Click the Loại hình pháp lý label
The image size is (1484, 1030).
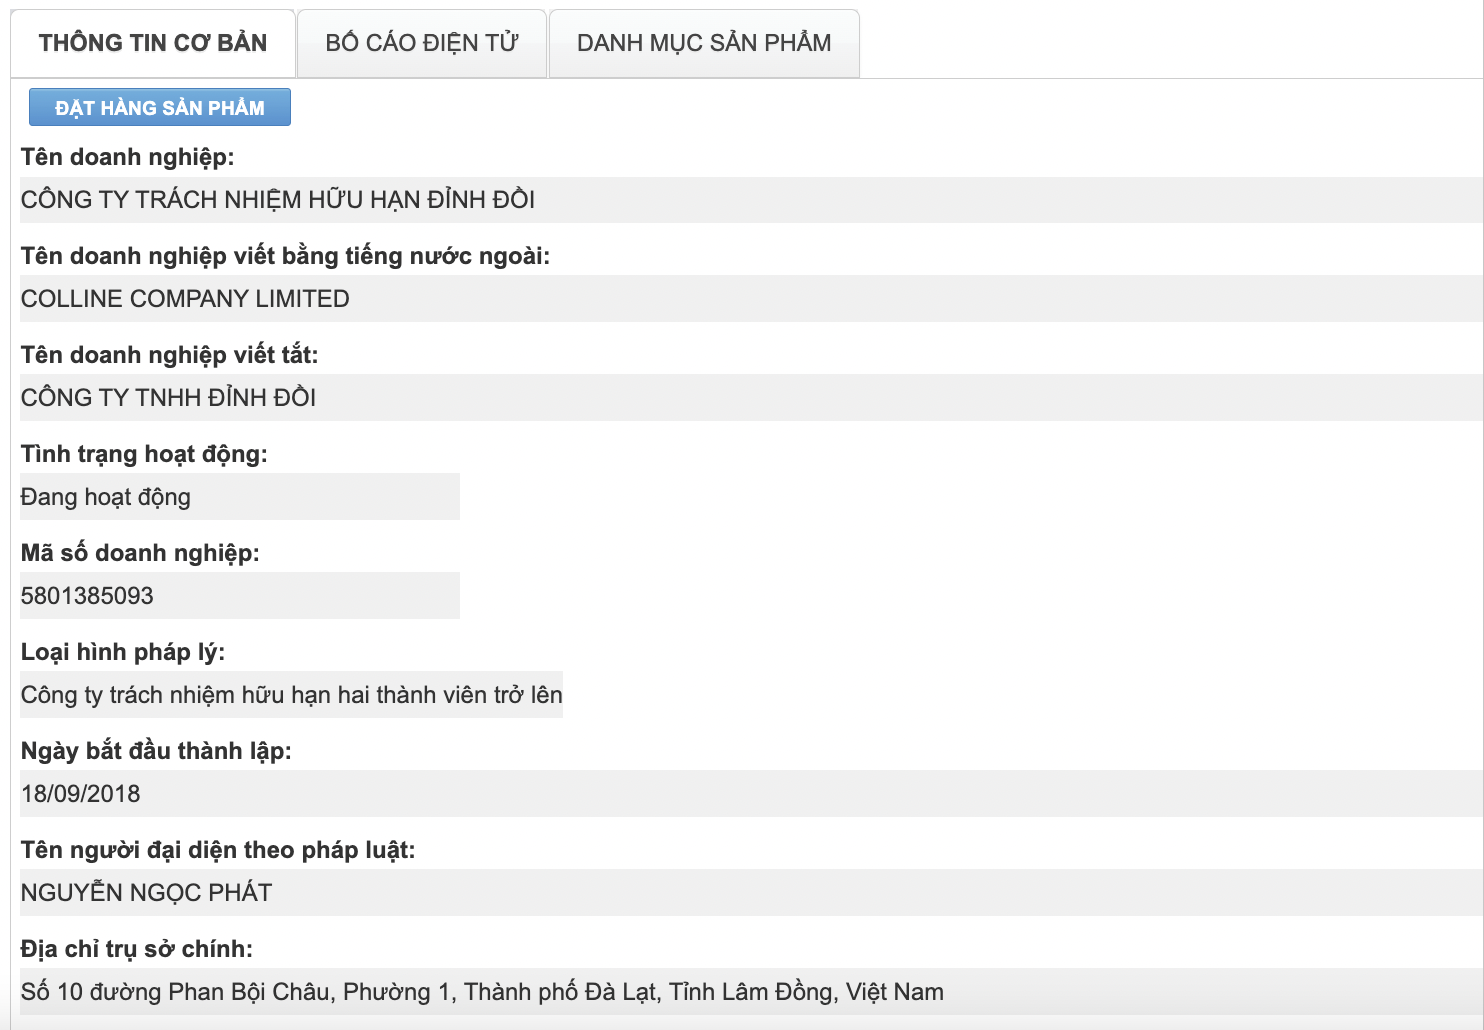[x=123, y=652]
